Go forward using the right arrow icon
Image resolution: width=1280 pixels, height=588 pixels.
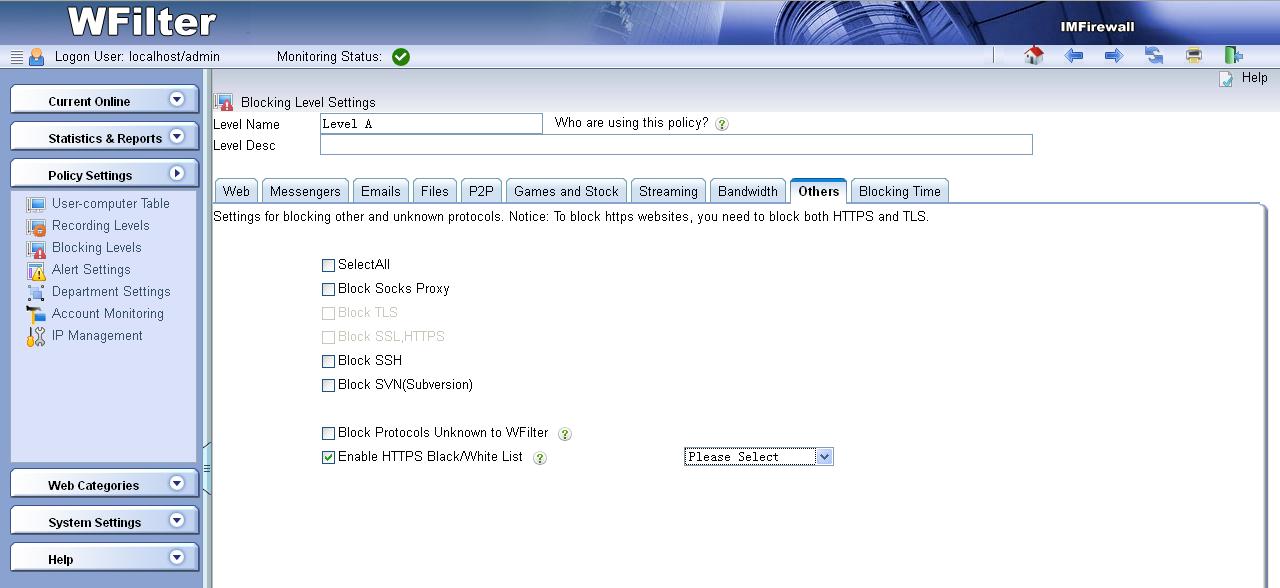pyautogui.click(x=1113, y=56)
